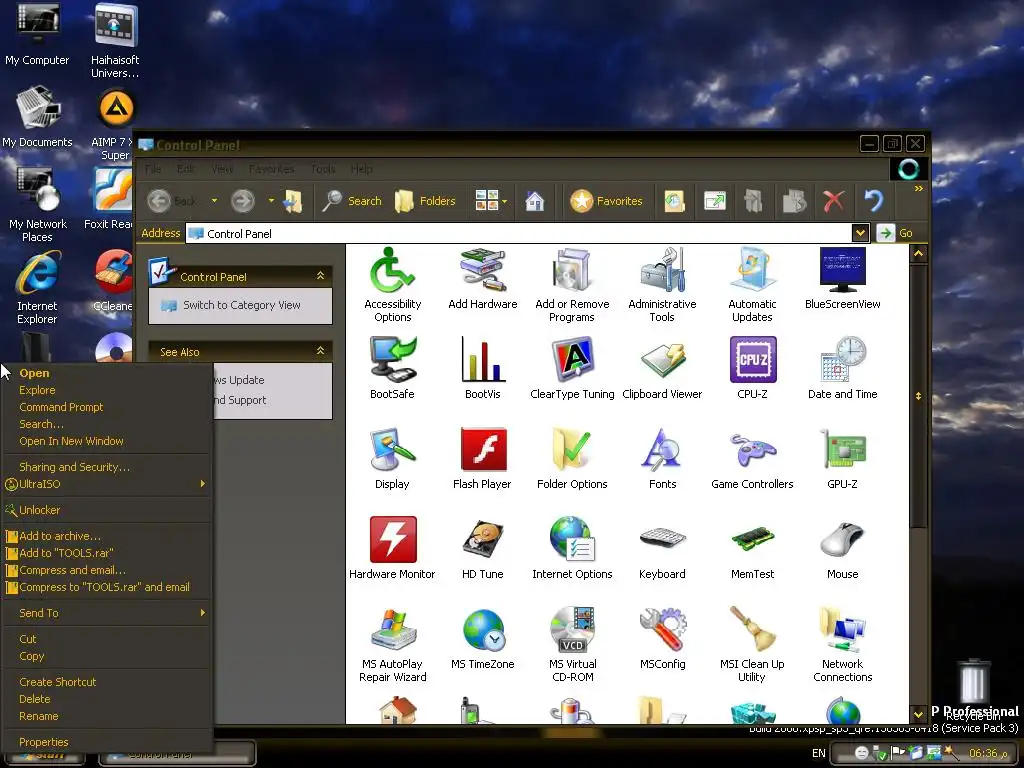Collapse the See Also side section
This screenshot has height=768, width=1024.
click(321, 351)
